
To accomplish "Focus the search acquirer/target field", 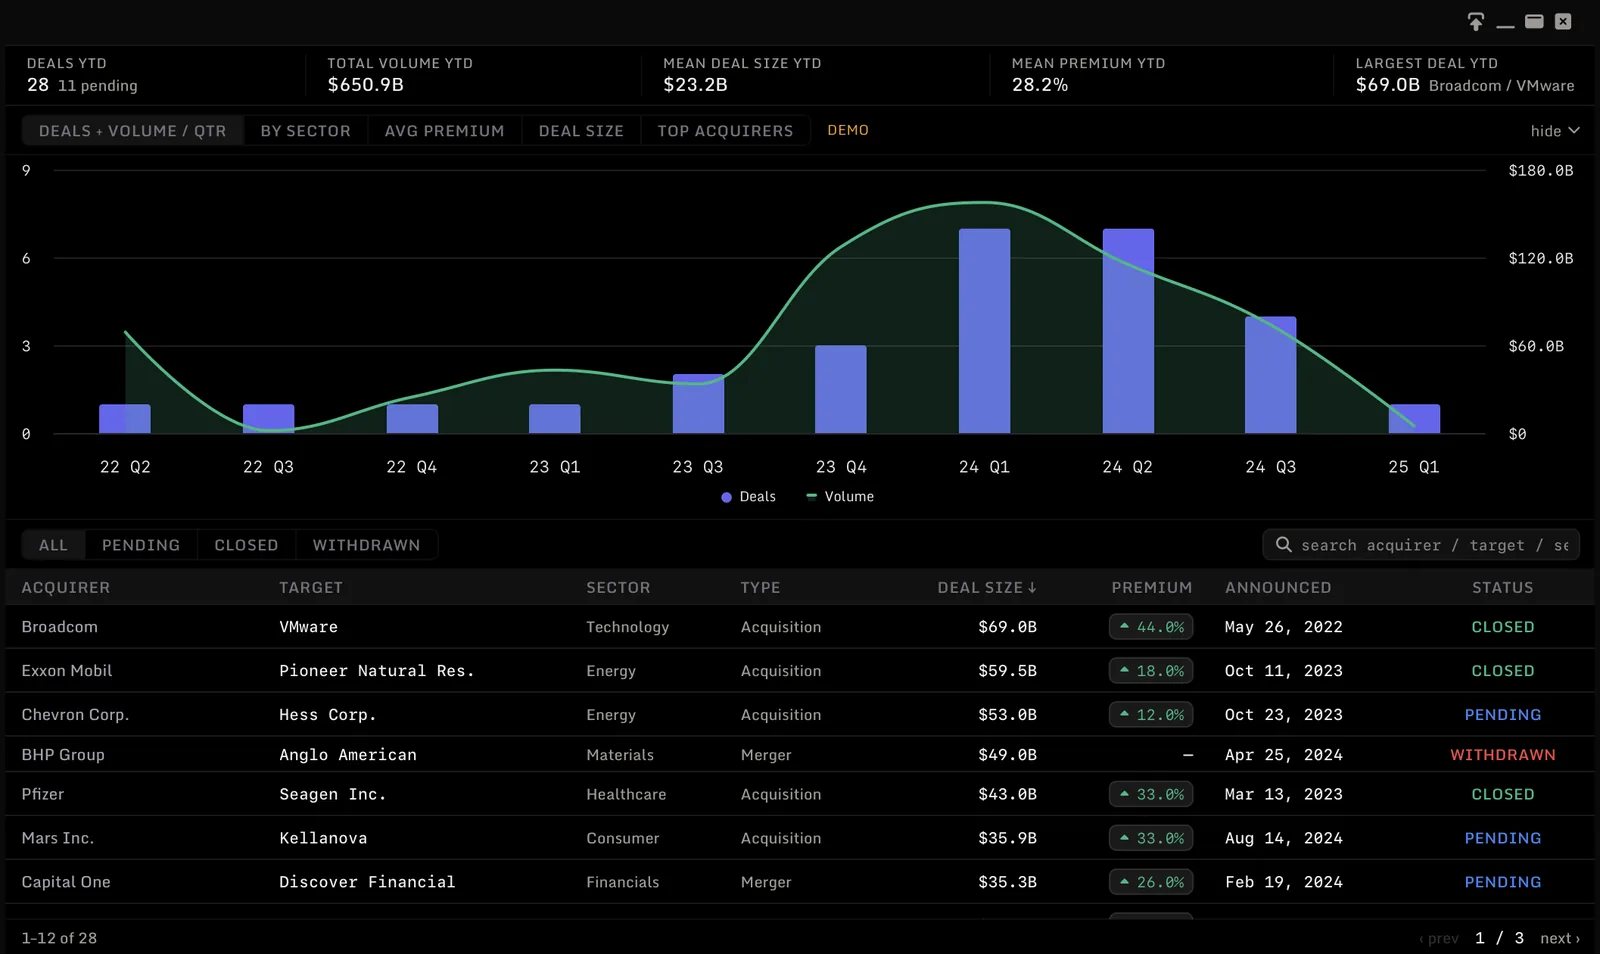I will [x=1421, y=545].
